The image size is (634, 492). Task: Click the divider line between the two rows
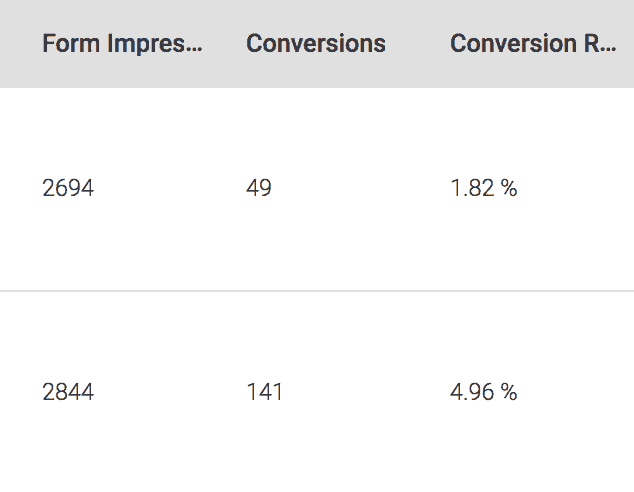pyautogui.click(x=317, y=291)
